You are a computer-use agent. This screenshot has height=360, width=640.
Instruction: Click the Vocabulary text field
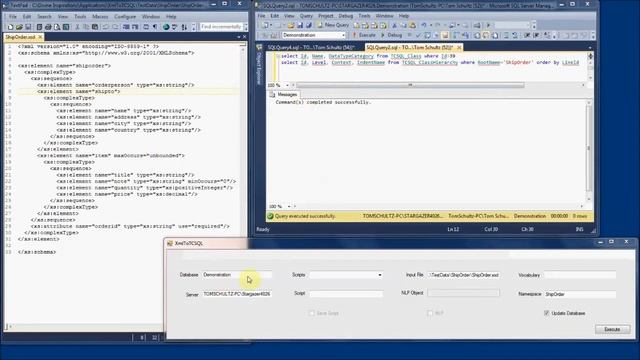580,275
